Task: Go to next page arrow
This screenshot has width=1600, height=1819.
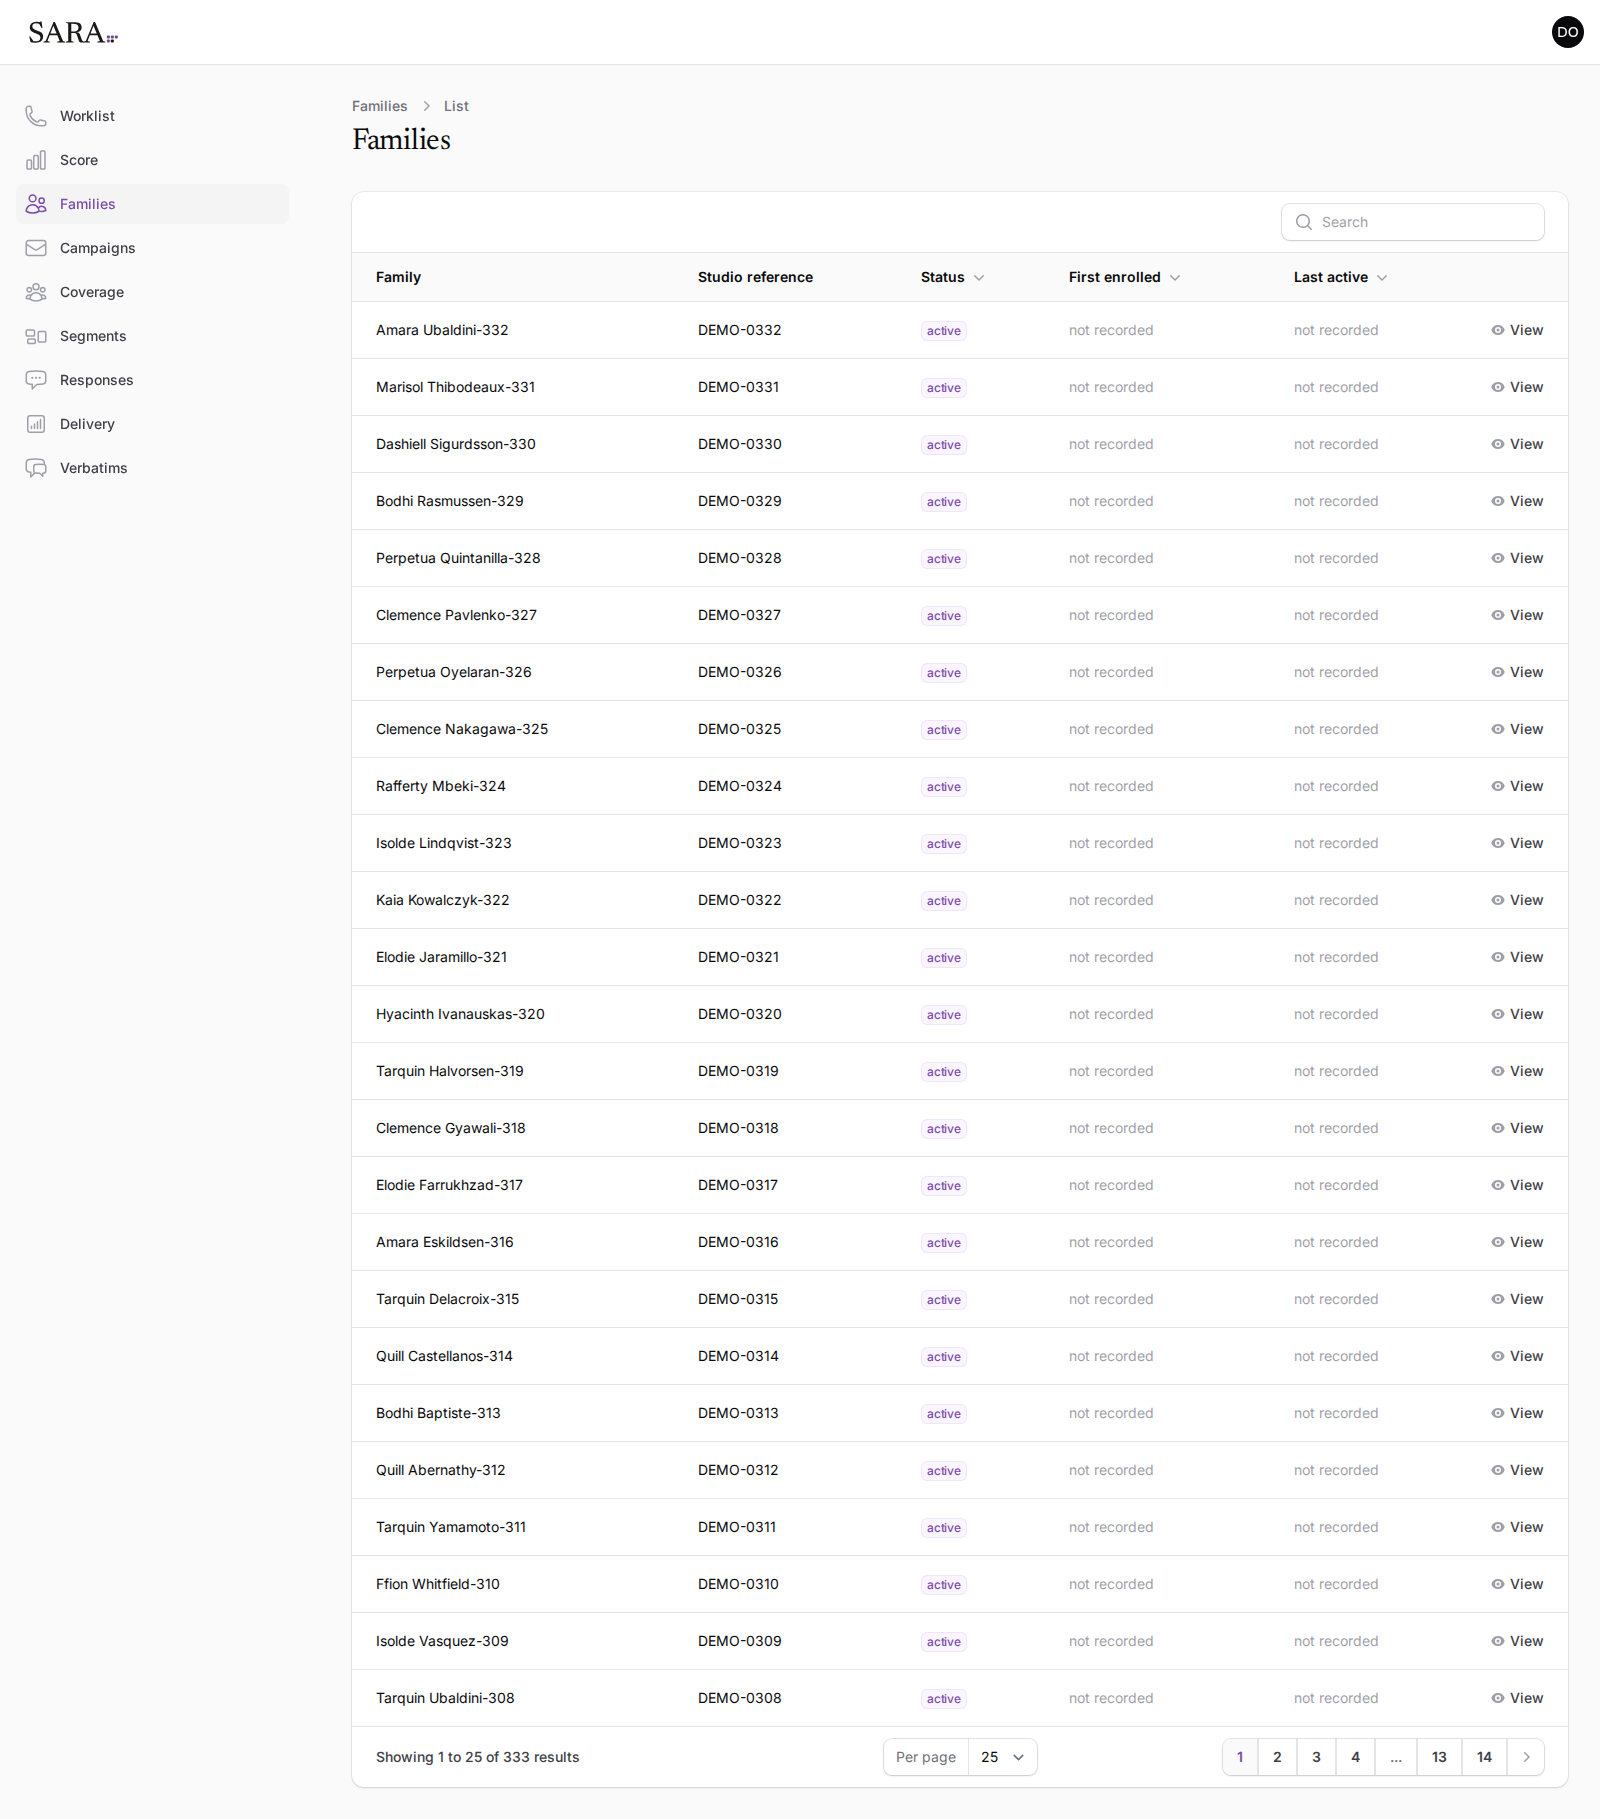Action: click(x=1526, y=1757)
